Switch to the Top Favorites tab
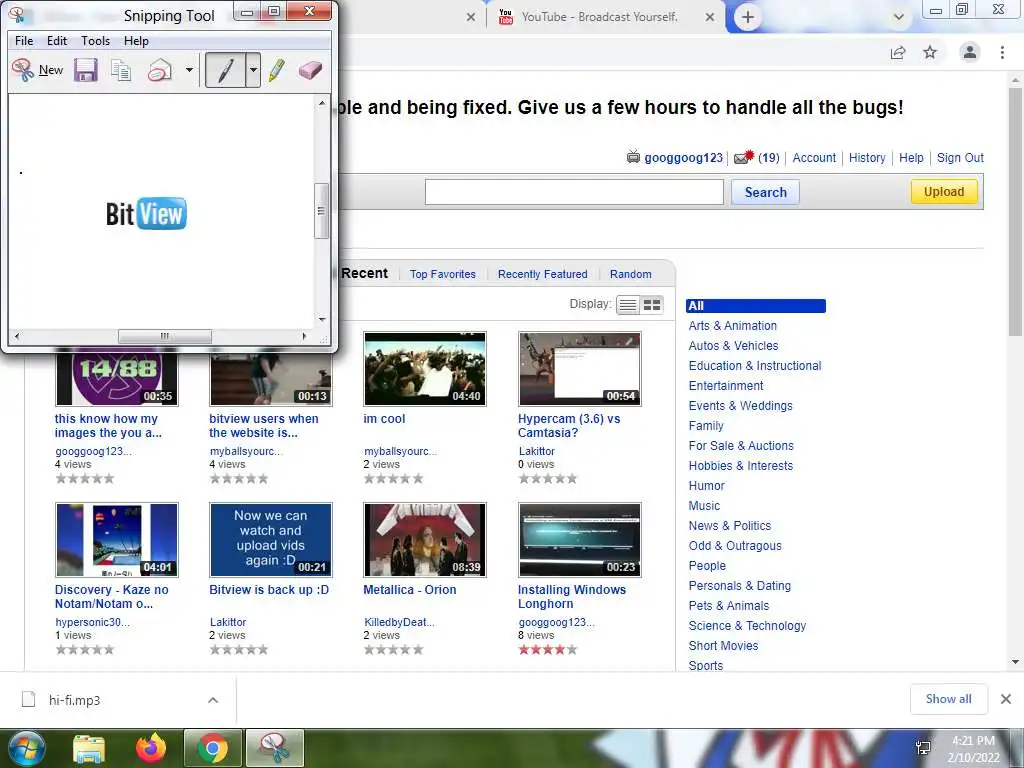The width and height of the screenshot is (1024, 768). click(x=443, y=274)
